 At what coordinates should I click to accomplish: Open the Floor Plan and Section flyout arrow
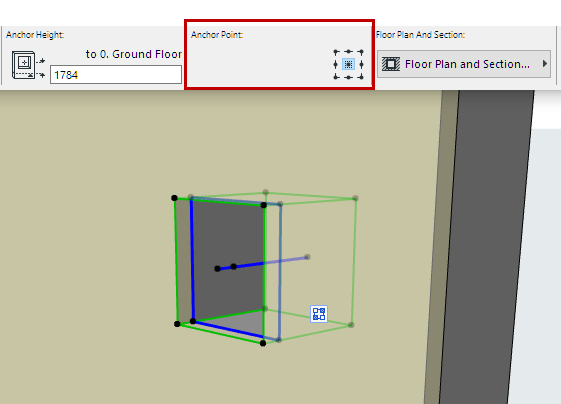pos(545,64)
